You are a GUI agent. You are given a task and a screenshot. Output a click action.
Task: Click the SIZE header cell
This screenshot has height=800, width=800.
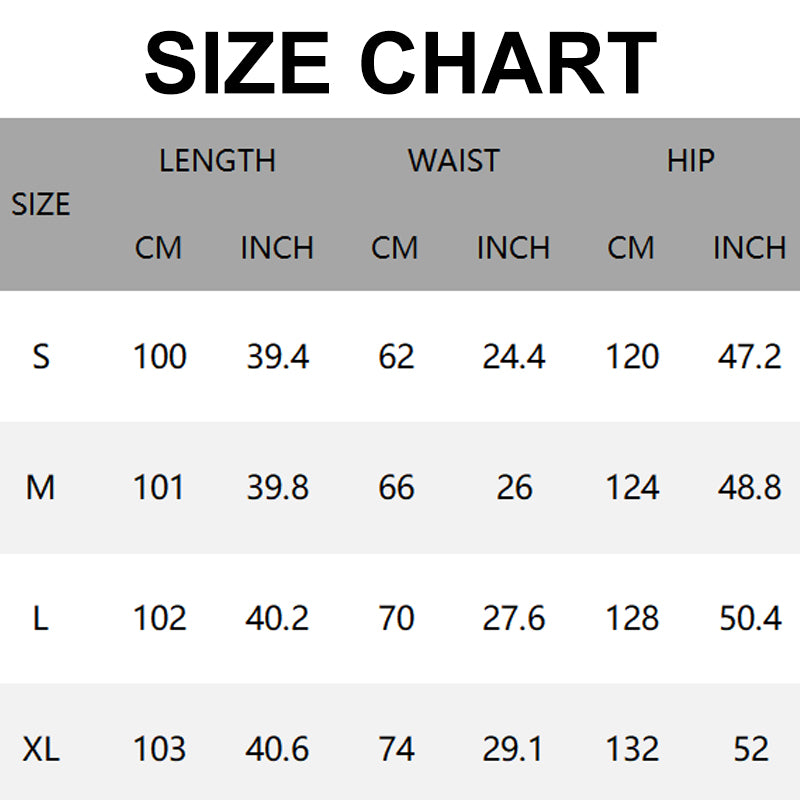(x=41, y=204)
